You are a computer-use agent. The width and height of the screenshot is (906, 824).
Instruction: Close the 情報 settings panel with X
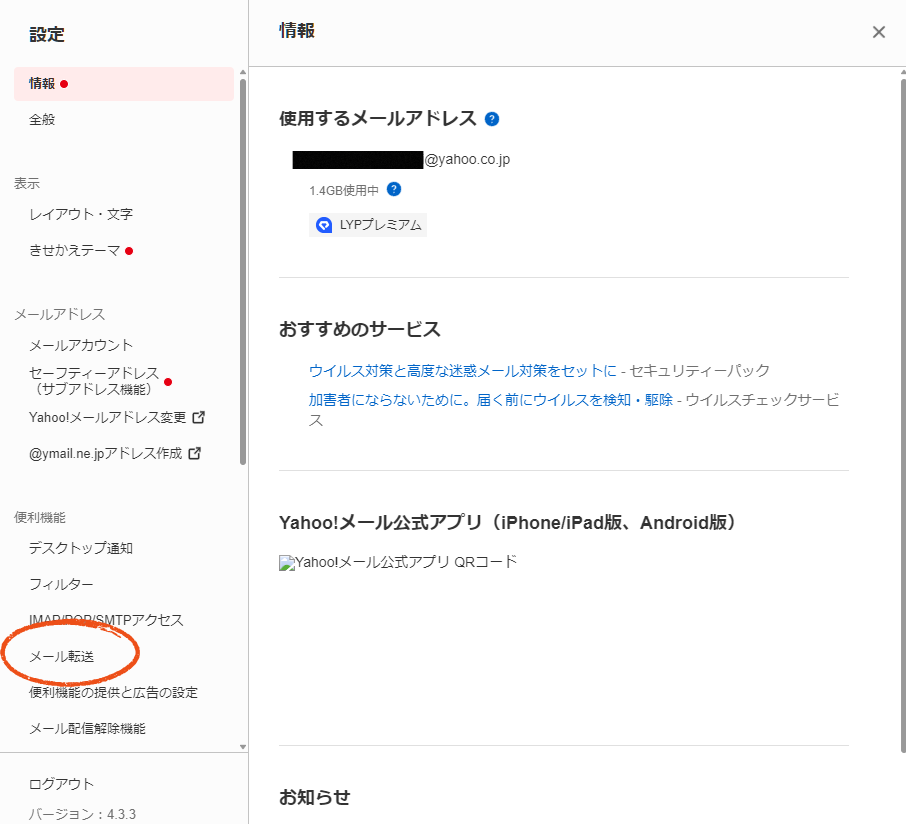pyautogui.click(x=879, y=32)
